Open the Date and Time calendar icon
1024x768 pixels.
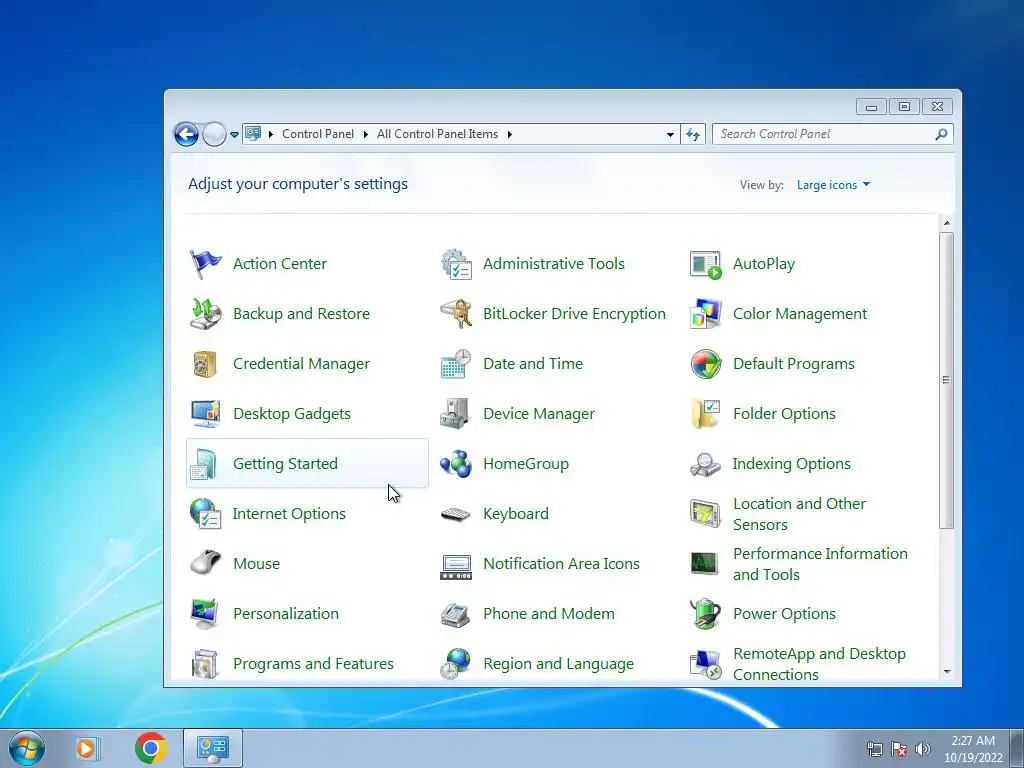456,364
